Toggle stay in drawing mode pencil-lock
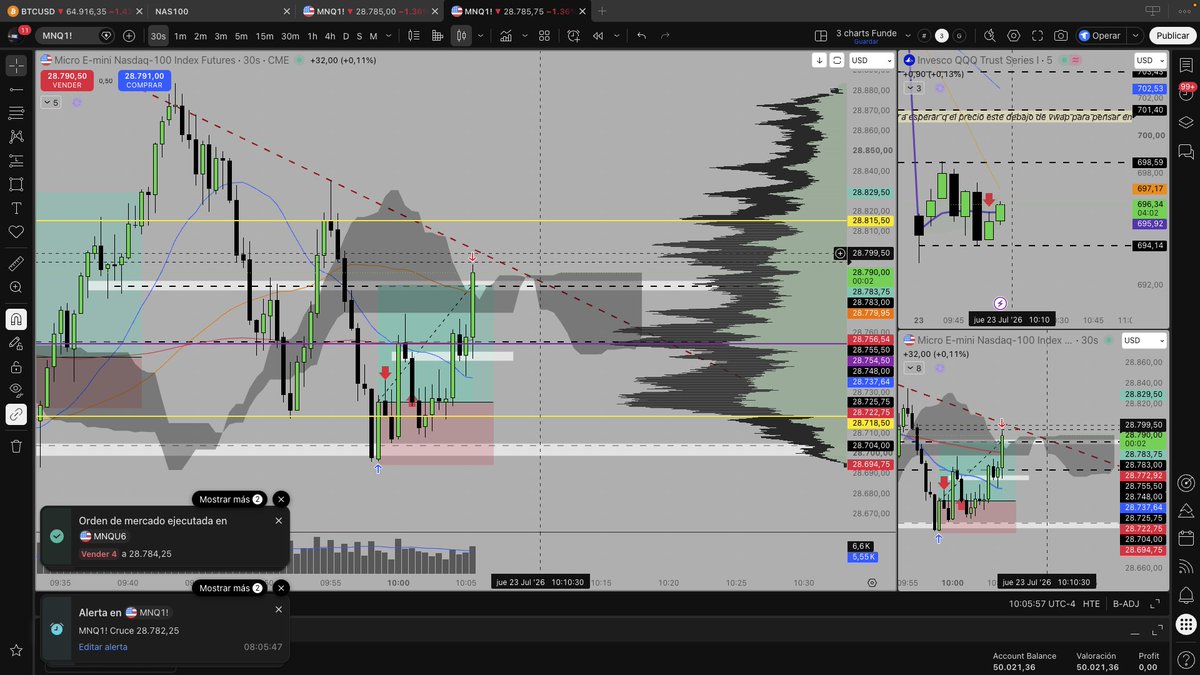Viewport: 1200px width, 675px height. click(x=16, y=343)
